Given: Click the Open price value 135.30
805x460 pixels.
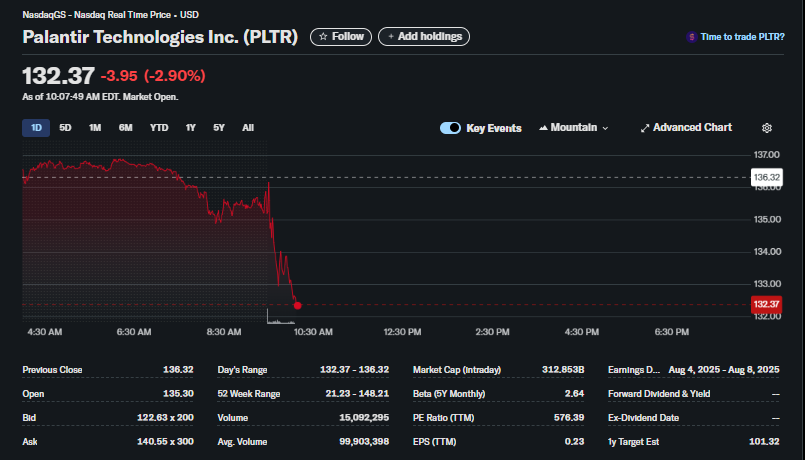Looking at the screenshot, I should [x=178, y=394].
